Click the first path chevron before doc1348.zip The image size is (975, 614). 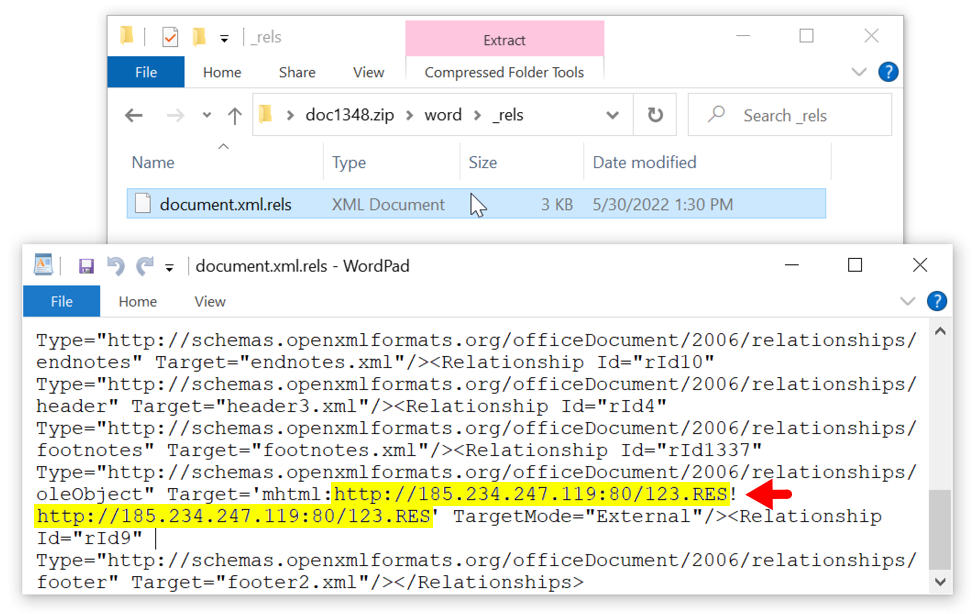290,115
